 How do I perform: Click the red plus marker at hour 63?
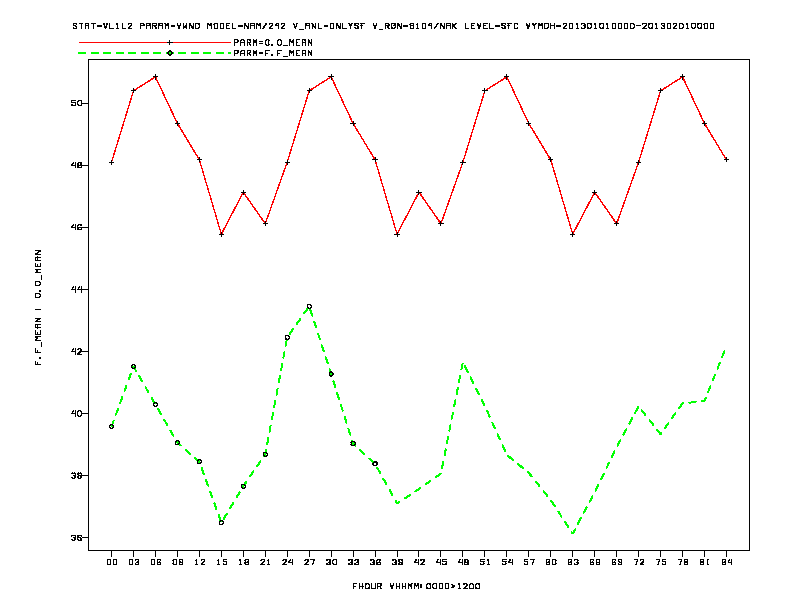point(573,234)
